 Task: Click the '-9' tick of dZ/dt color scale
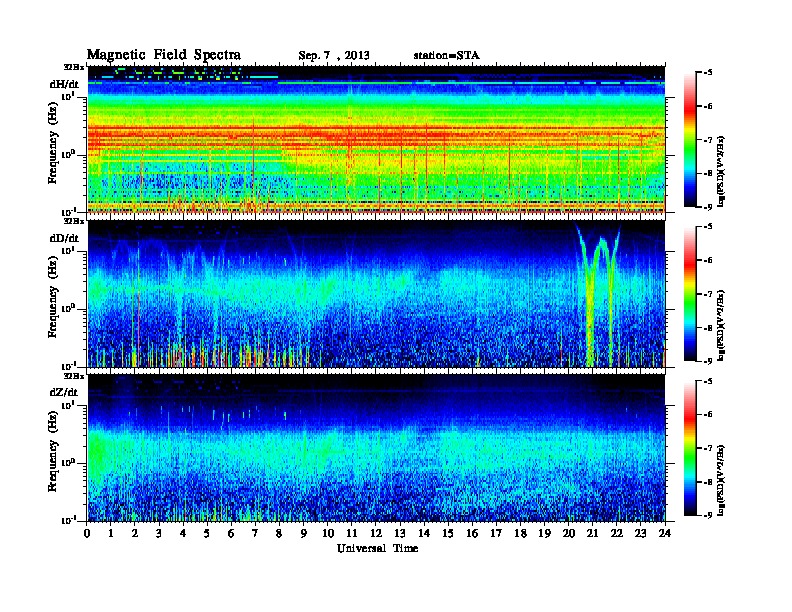point(708,515)
